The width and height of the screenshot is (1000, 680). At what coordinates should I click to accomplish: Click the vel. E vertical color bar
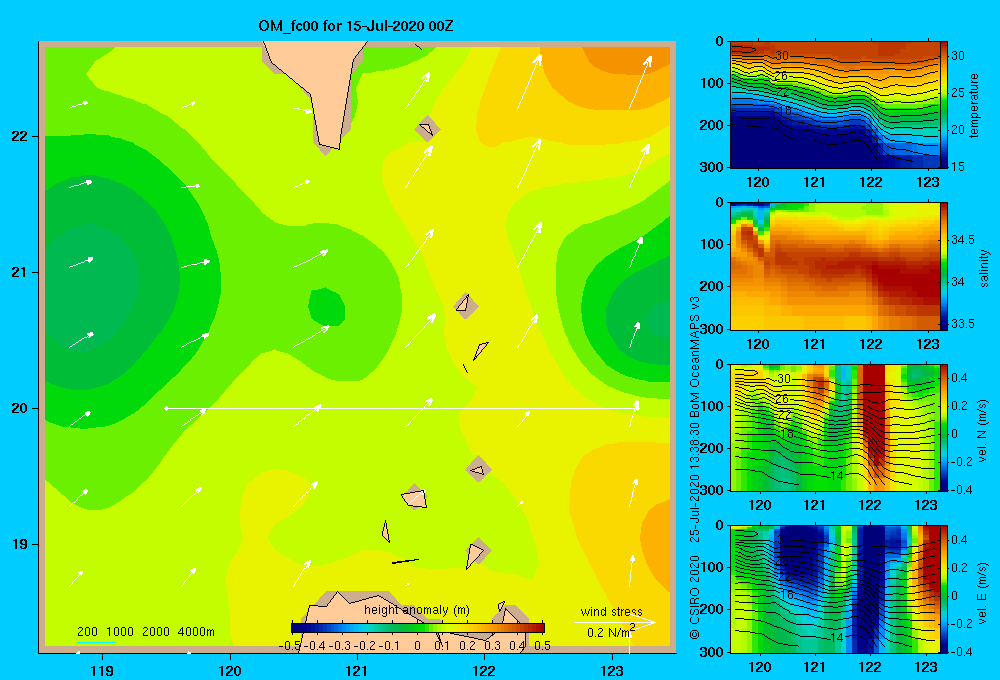click(x=944, y=589)
